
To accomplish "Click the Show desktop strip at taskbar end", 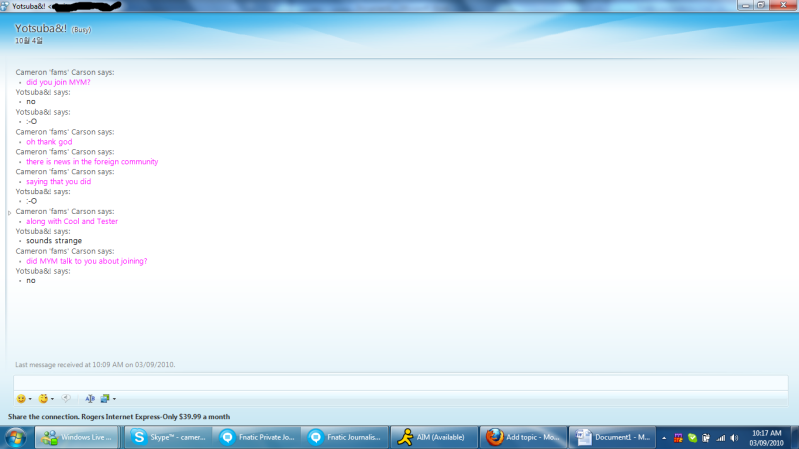I will tap(795, 437).
